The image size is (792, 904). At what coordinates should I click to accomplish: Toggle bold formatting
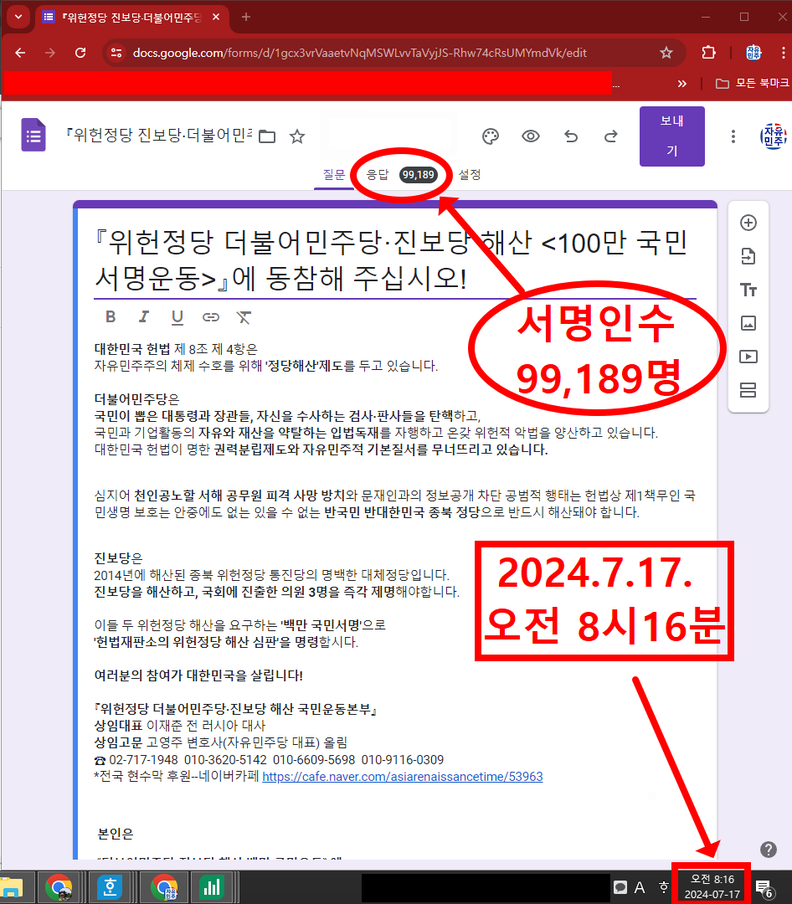tap(111, 317)
